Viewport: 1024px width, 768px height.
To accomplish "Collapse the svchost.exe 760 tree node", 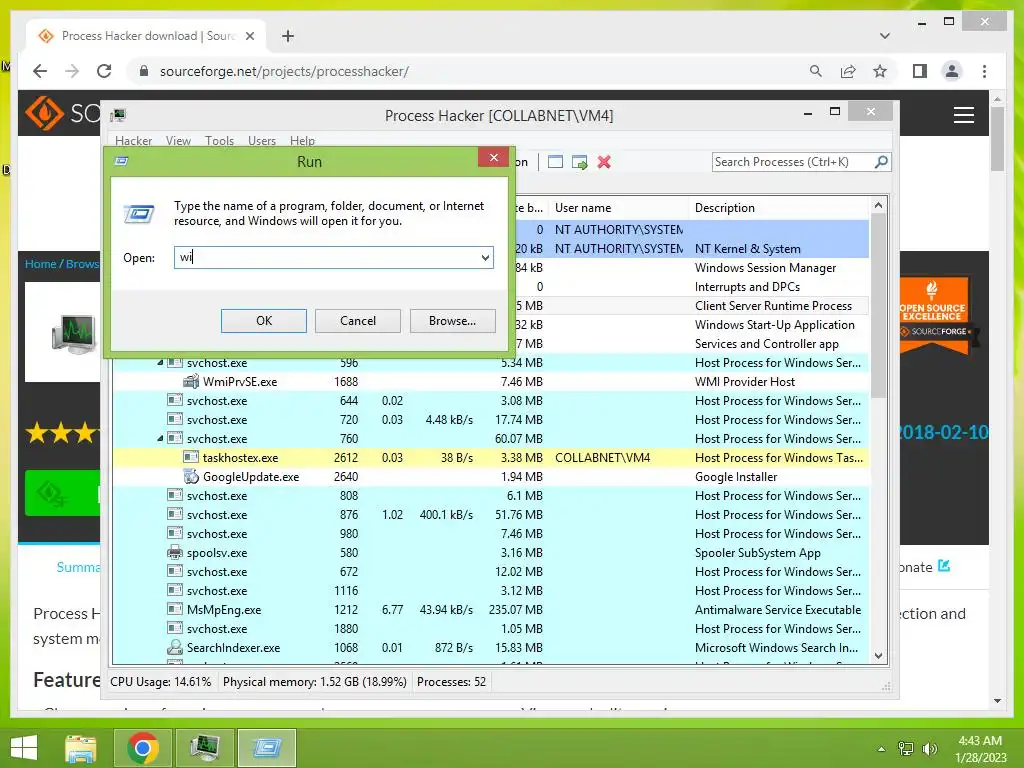I will point(160,438).
